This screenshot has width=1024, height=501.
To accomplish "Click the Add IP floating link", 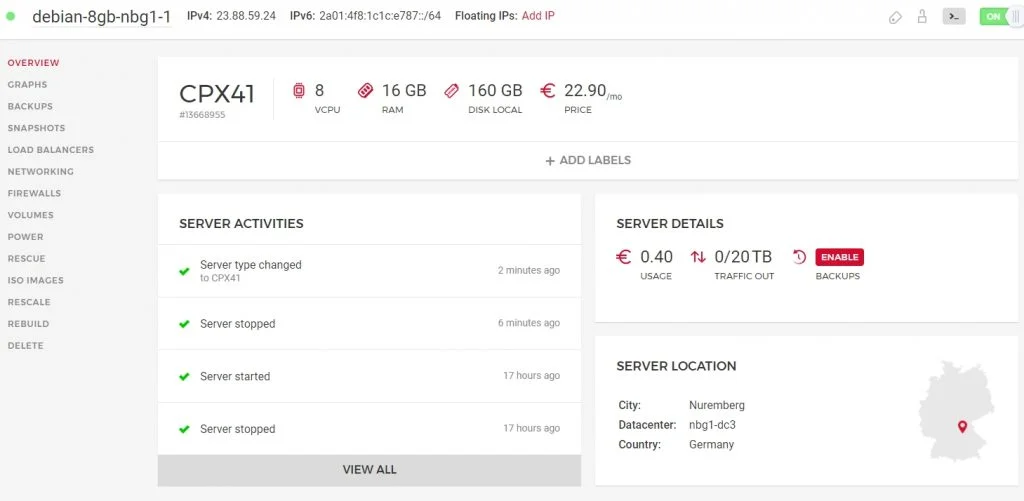I will pos(538,17).
